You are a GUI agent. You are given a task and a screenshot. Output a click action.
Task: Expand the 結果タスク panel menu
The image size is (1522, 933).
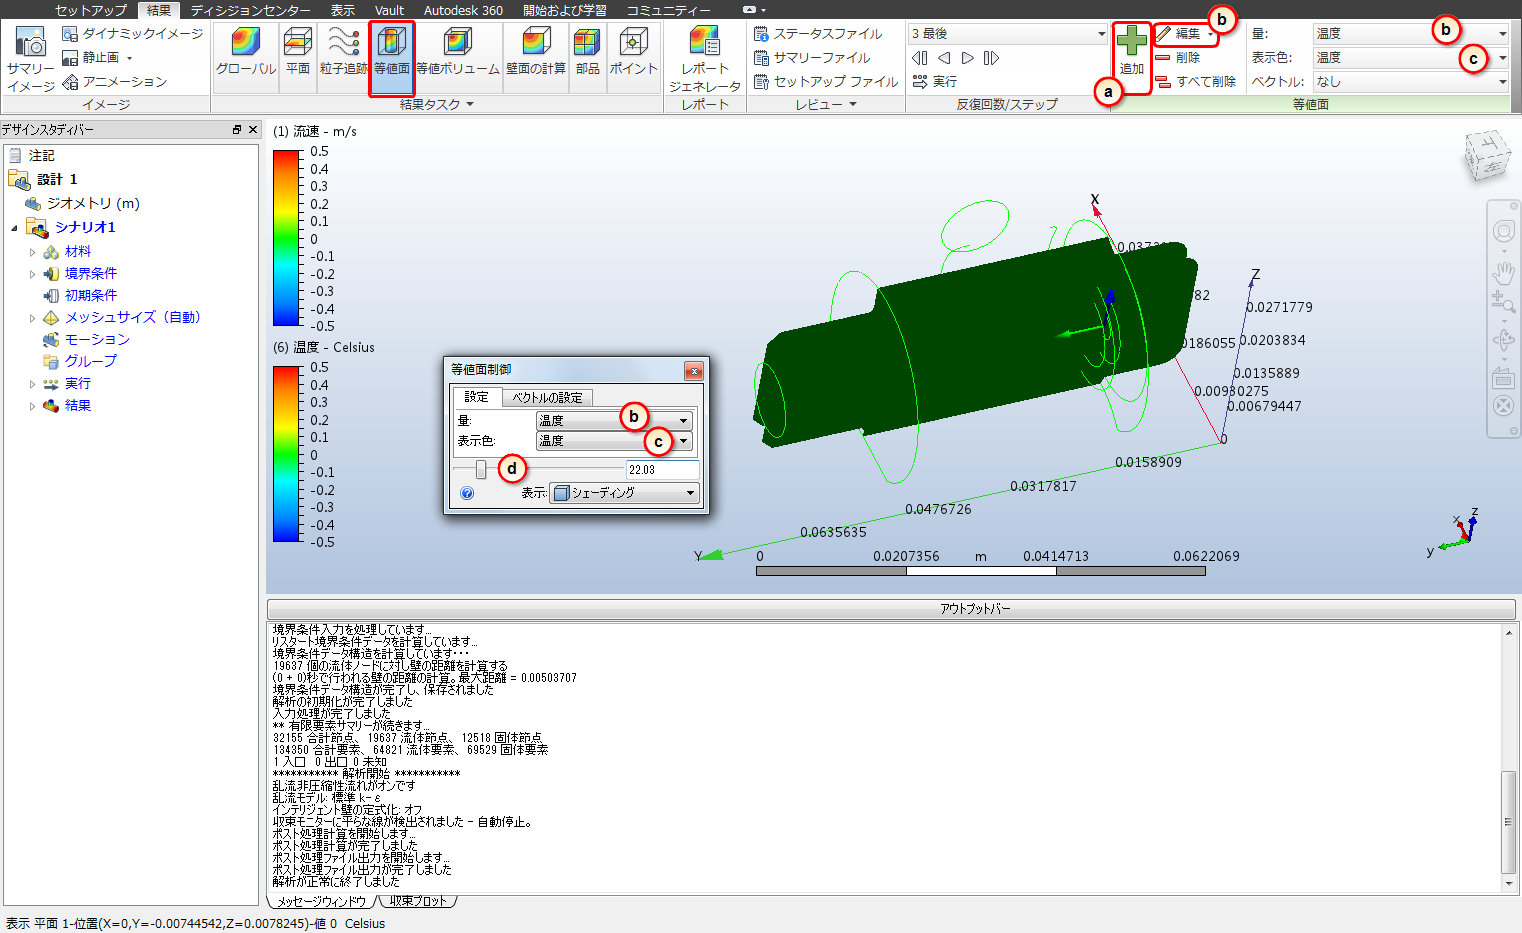click(437, 104)
